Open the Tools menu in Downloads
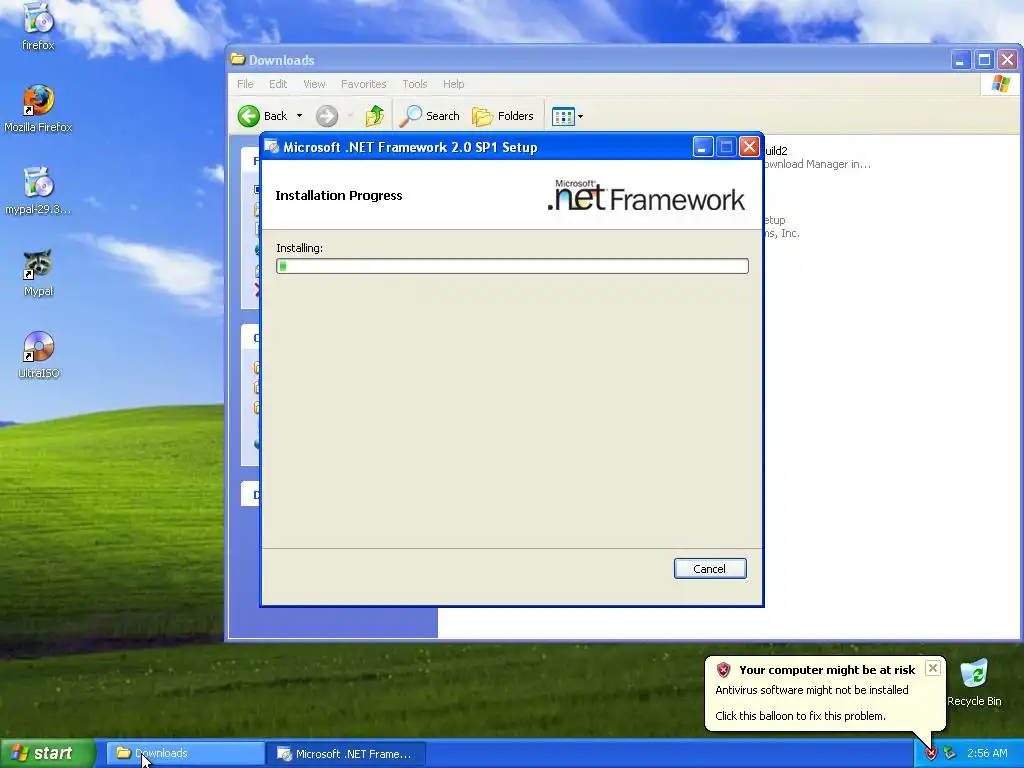Screen dimensions: 1024x768 415,84
